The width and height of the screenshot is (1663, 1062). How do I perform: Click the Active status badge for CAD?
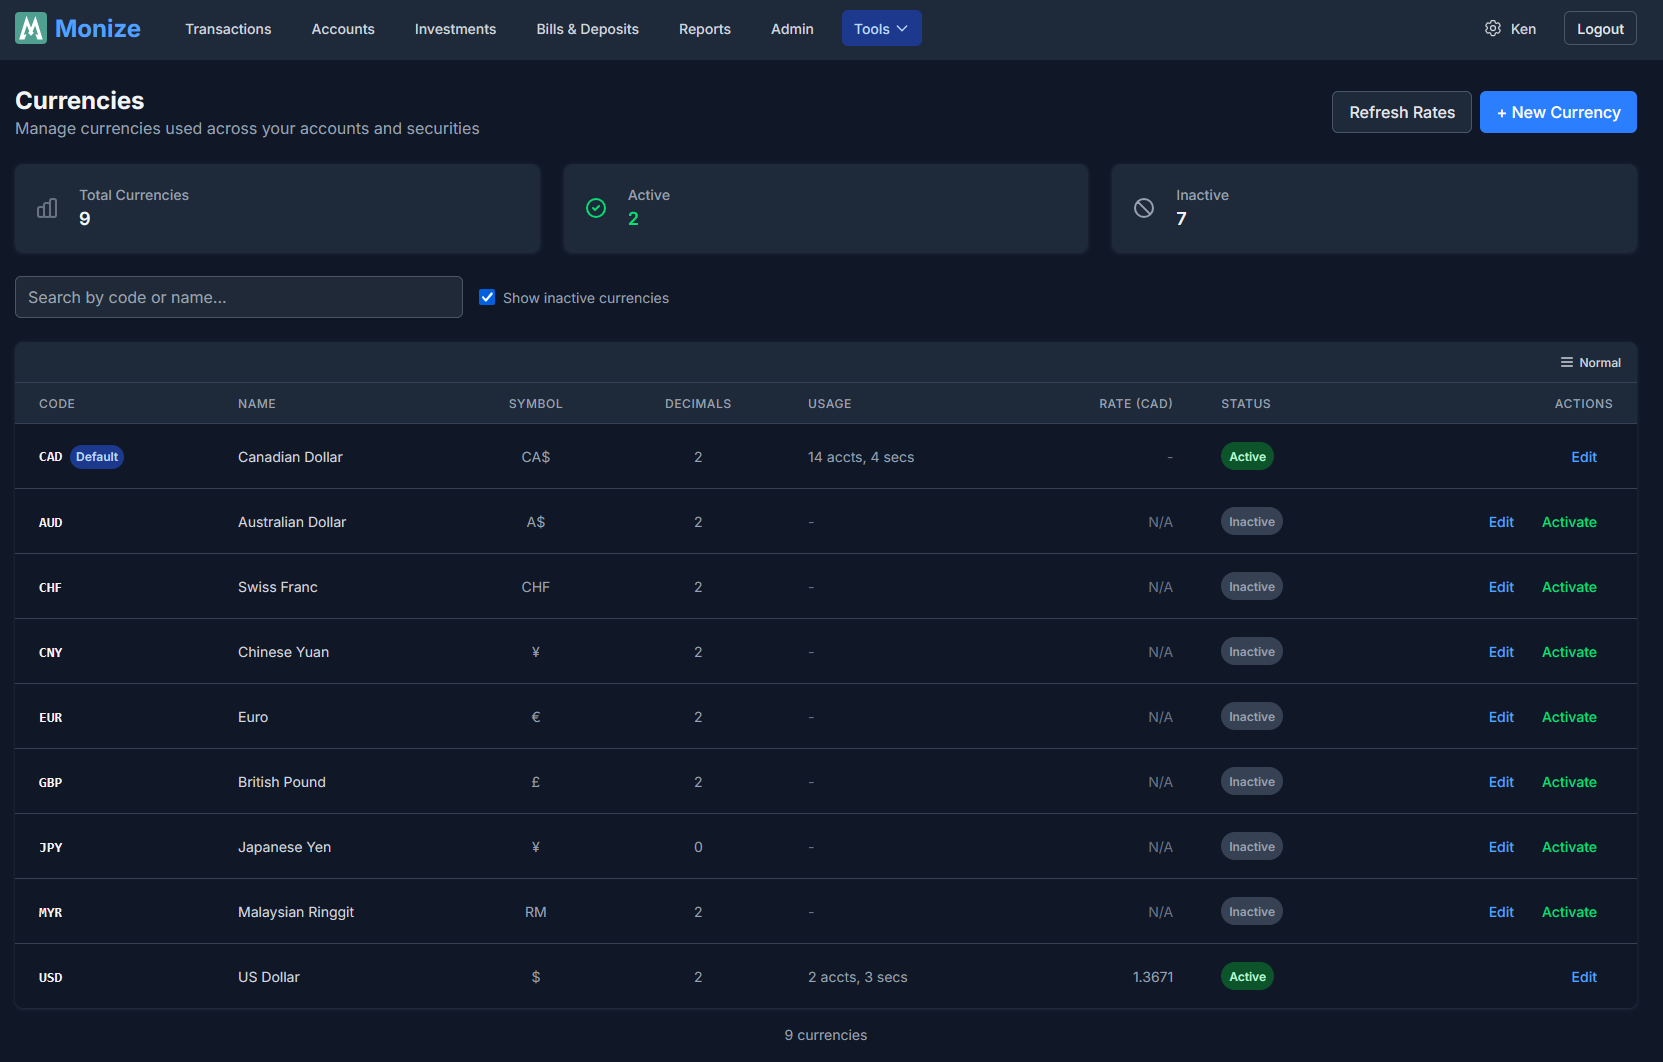[1247, 457]
